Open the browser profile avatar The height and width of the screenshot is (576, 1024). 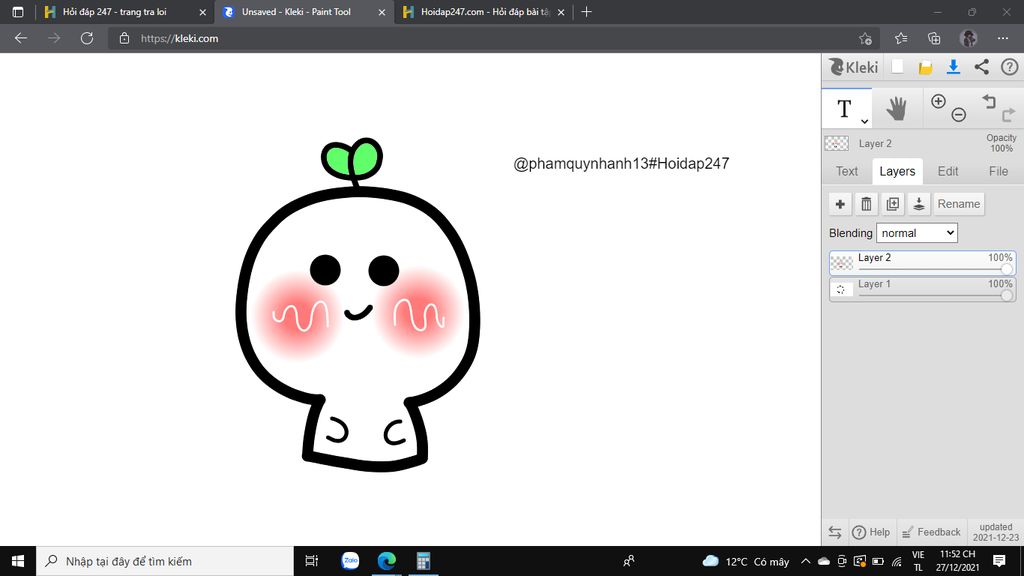(968, 39)
